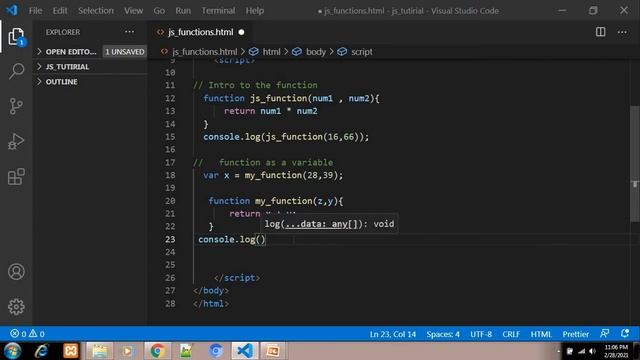Click the Split Editor Right icon
The height and width of the screenshot is (360, 640).
[x=600, y=32]
